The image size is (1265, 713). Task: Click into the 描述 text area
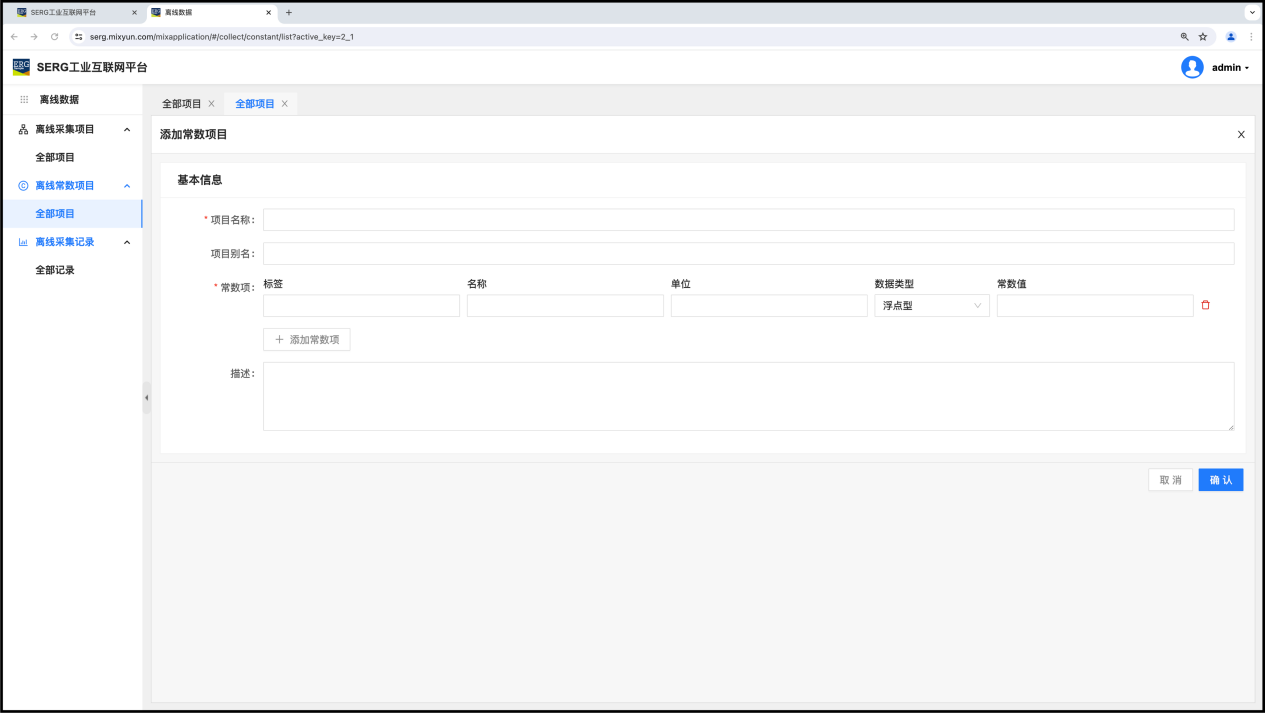(748, 396)
